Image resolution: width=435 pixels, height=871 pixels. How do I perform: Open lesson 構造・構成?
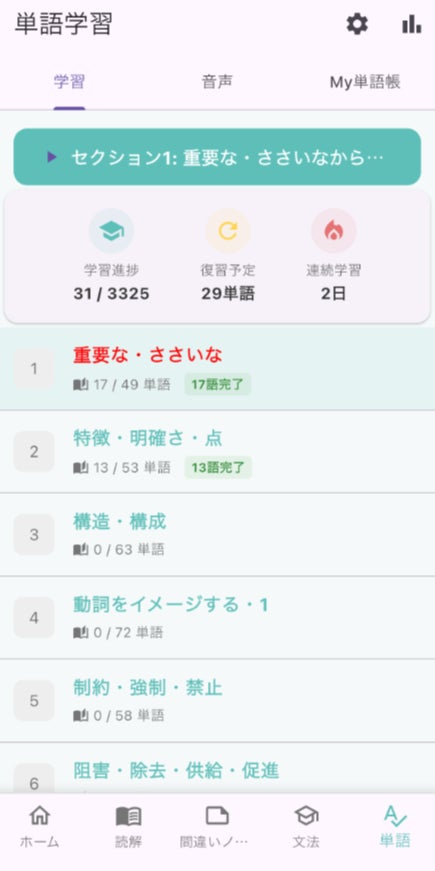coord(217,535)
